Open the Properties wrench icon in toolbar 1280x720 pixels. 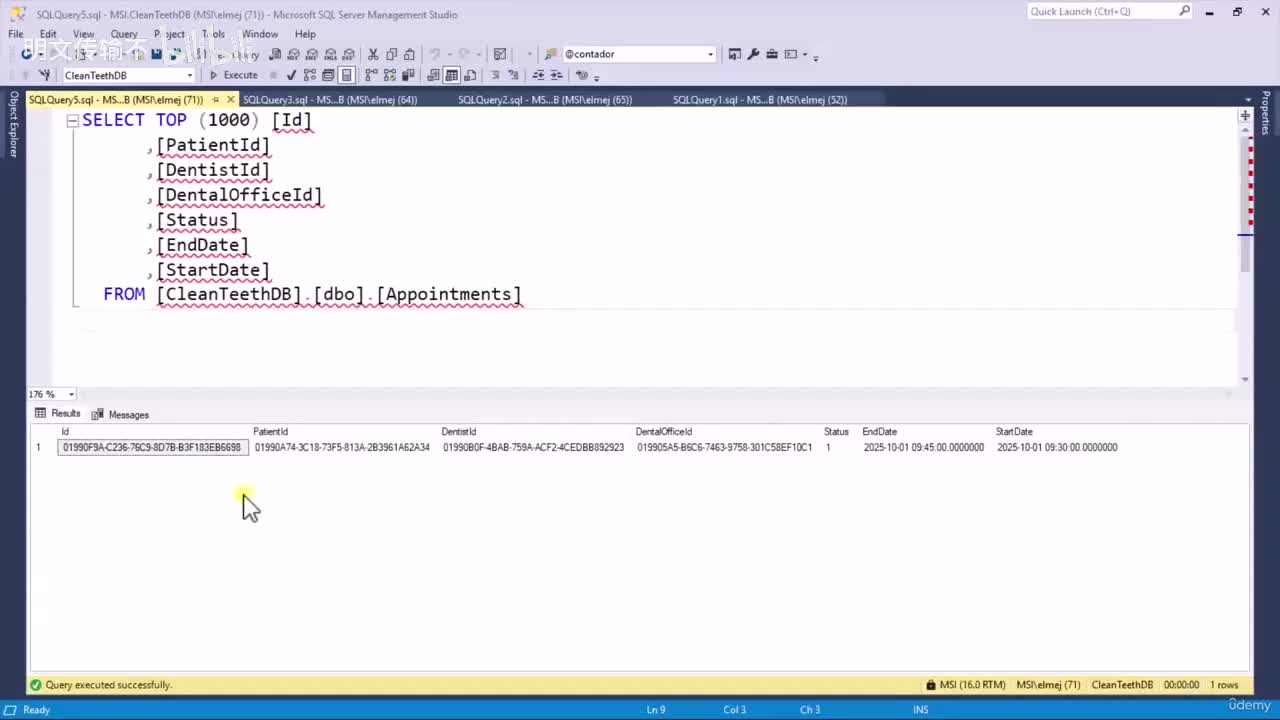pyautogui.click(x=753, y=54)
